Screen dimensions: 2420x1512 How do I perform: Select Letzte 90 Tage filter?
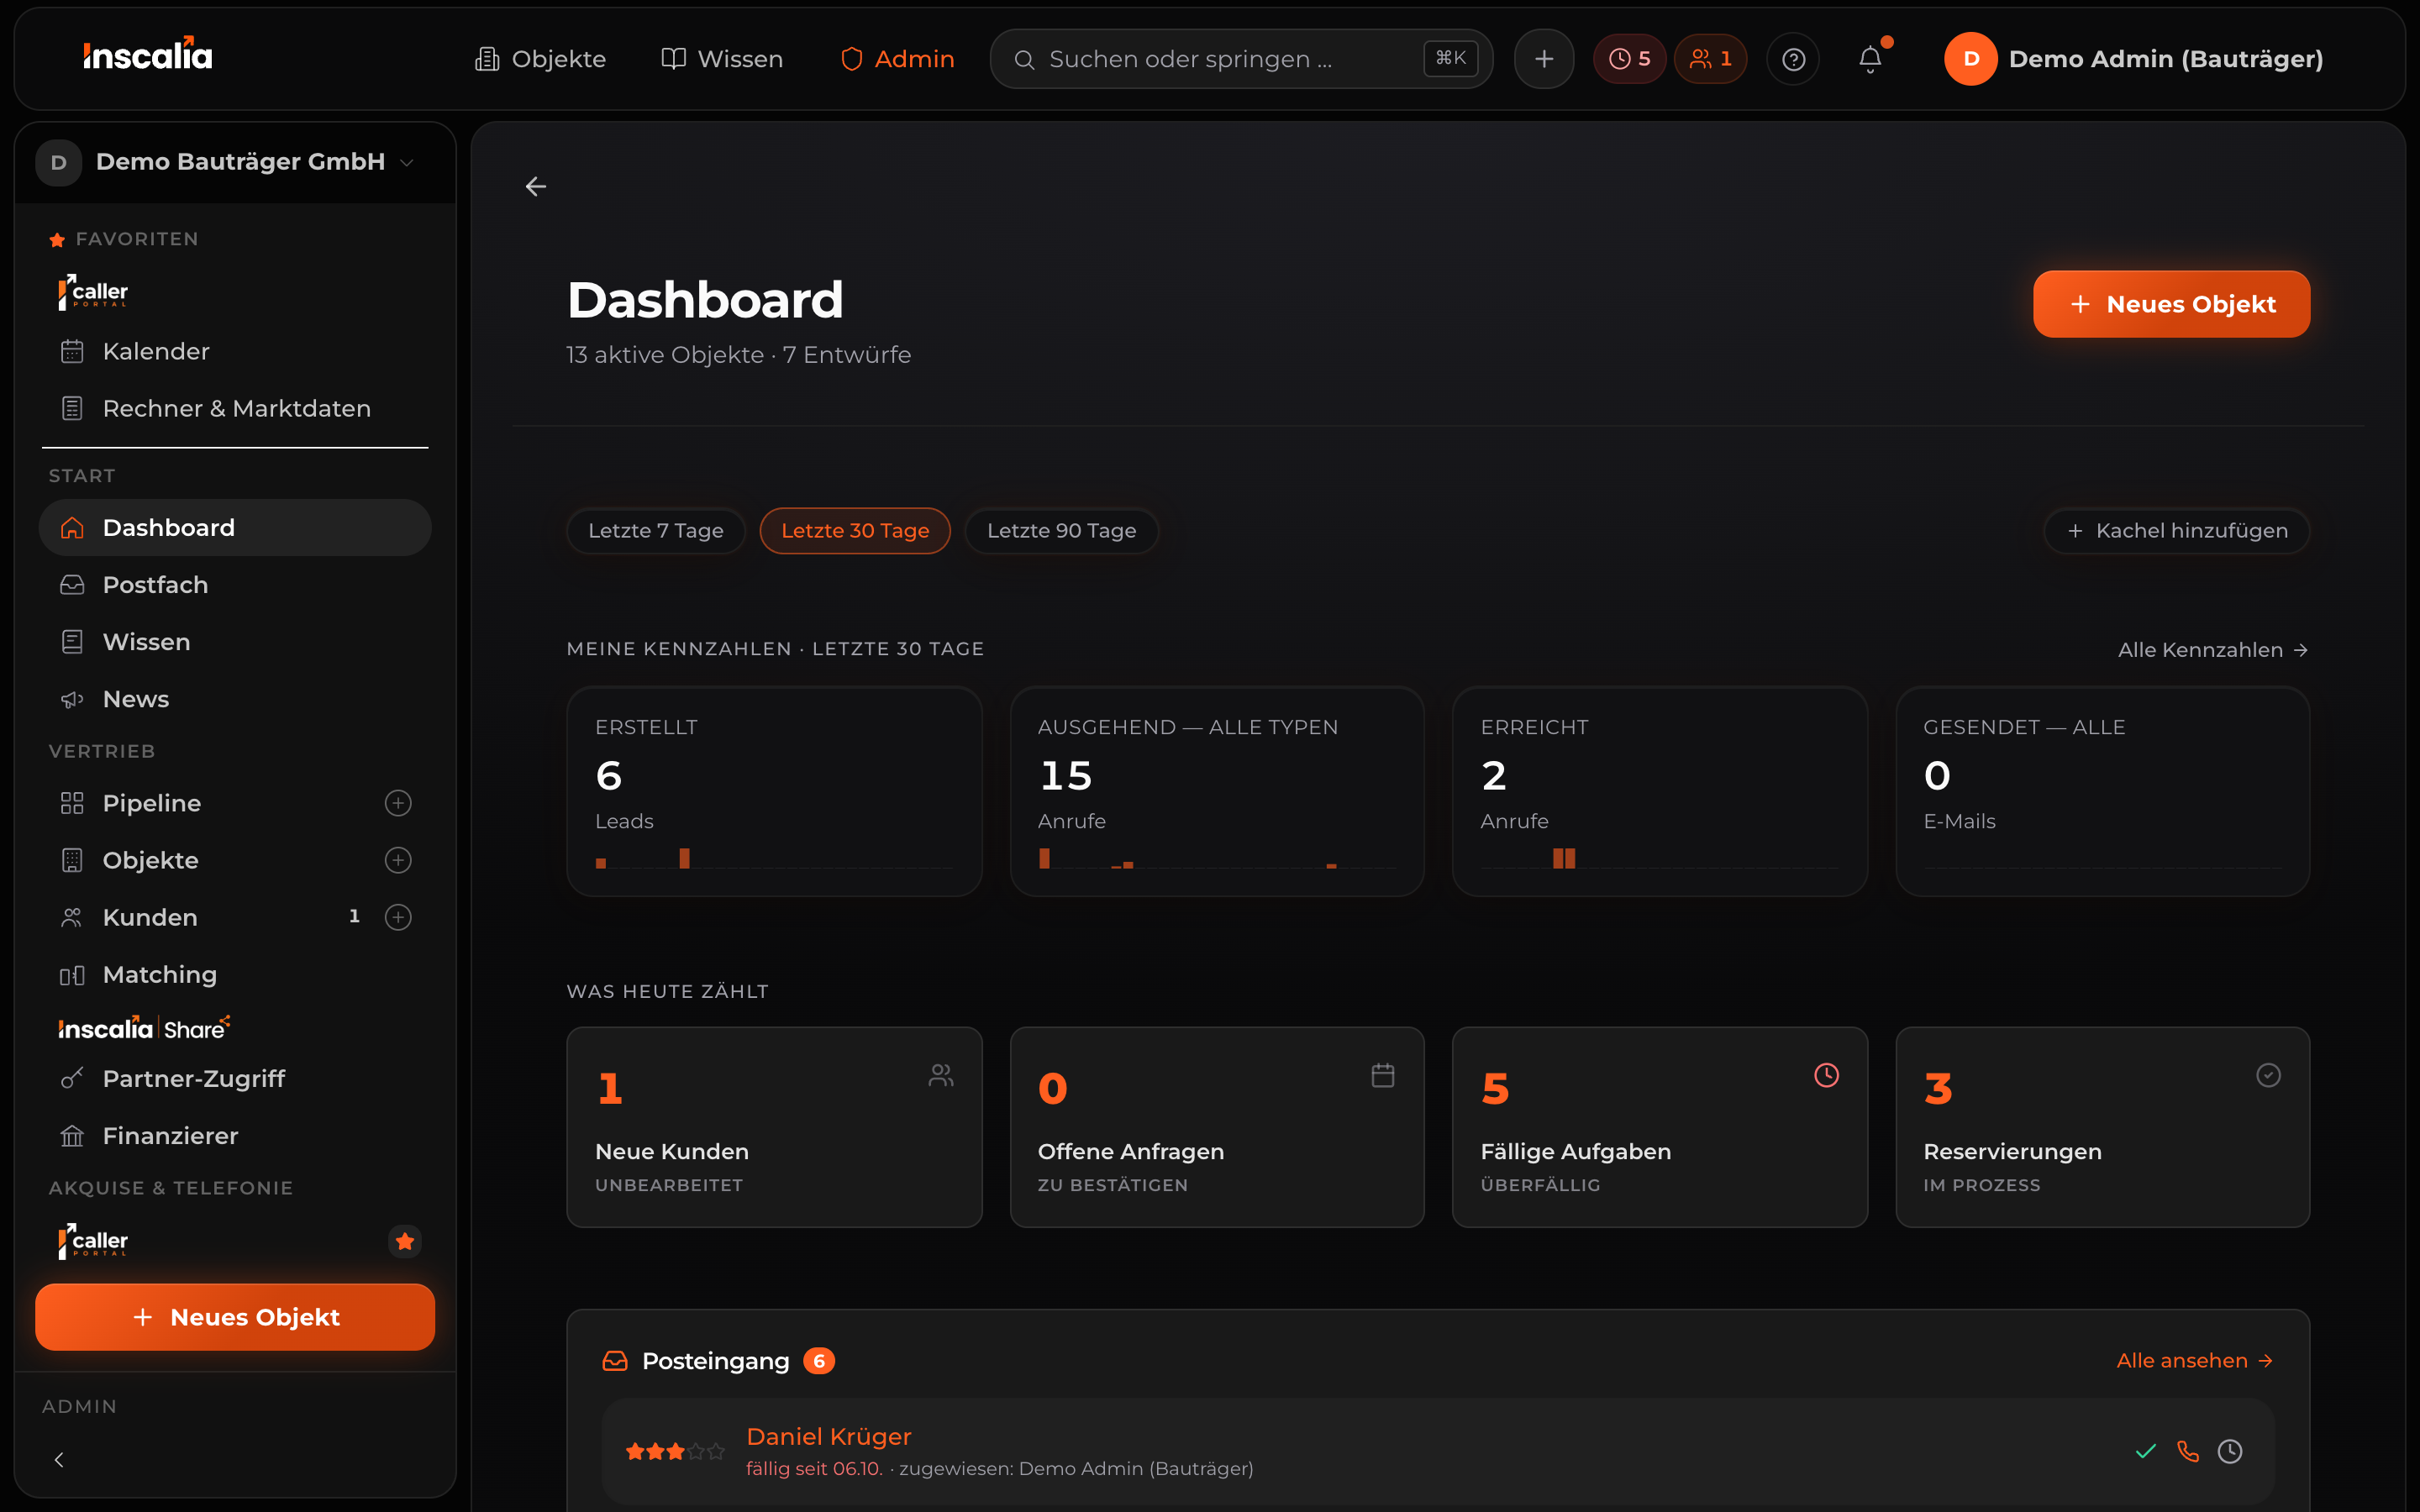click(x=1062, y=531)
